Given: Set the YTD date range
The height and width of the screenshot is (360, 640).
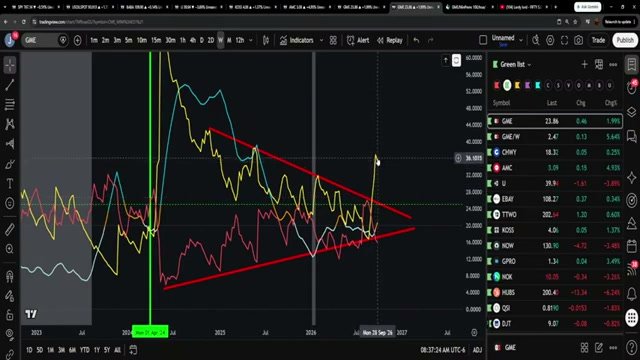Looking at the screenshot, I should point(84,350).
